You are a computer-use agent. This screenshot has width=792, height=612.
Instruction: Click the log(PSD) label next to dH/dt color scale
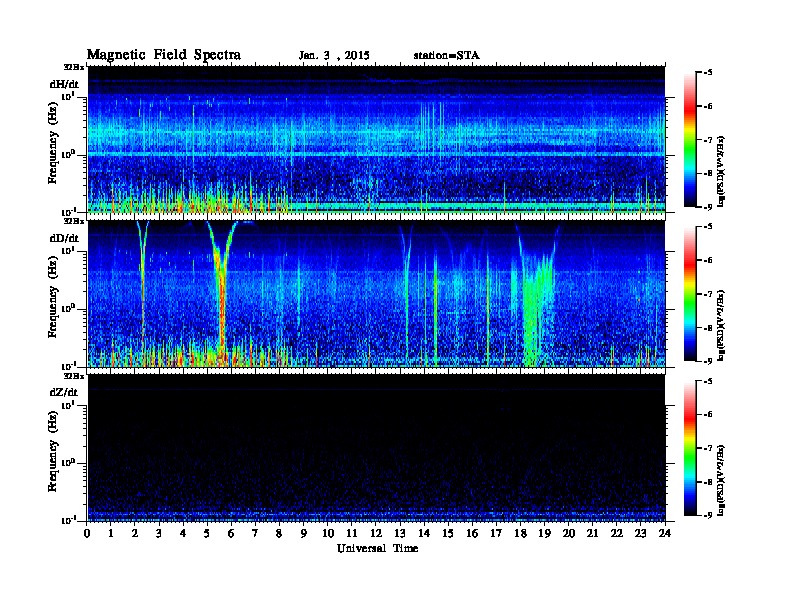click(x=721, y=171)
